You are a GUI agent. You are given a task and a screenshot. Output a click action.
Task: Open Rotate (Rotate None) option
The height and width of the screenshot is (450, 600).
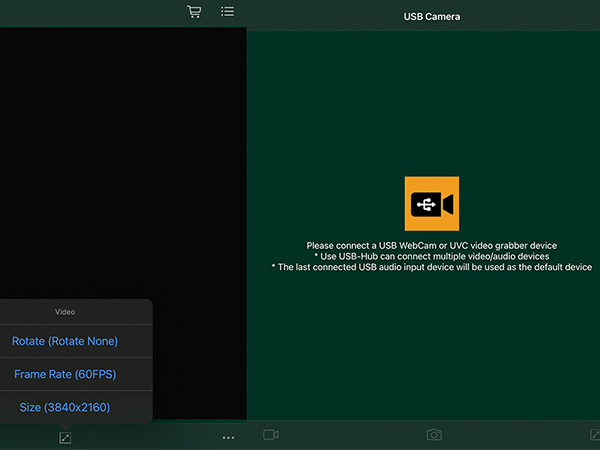click(65, 341)
